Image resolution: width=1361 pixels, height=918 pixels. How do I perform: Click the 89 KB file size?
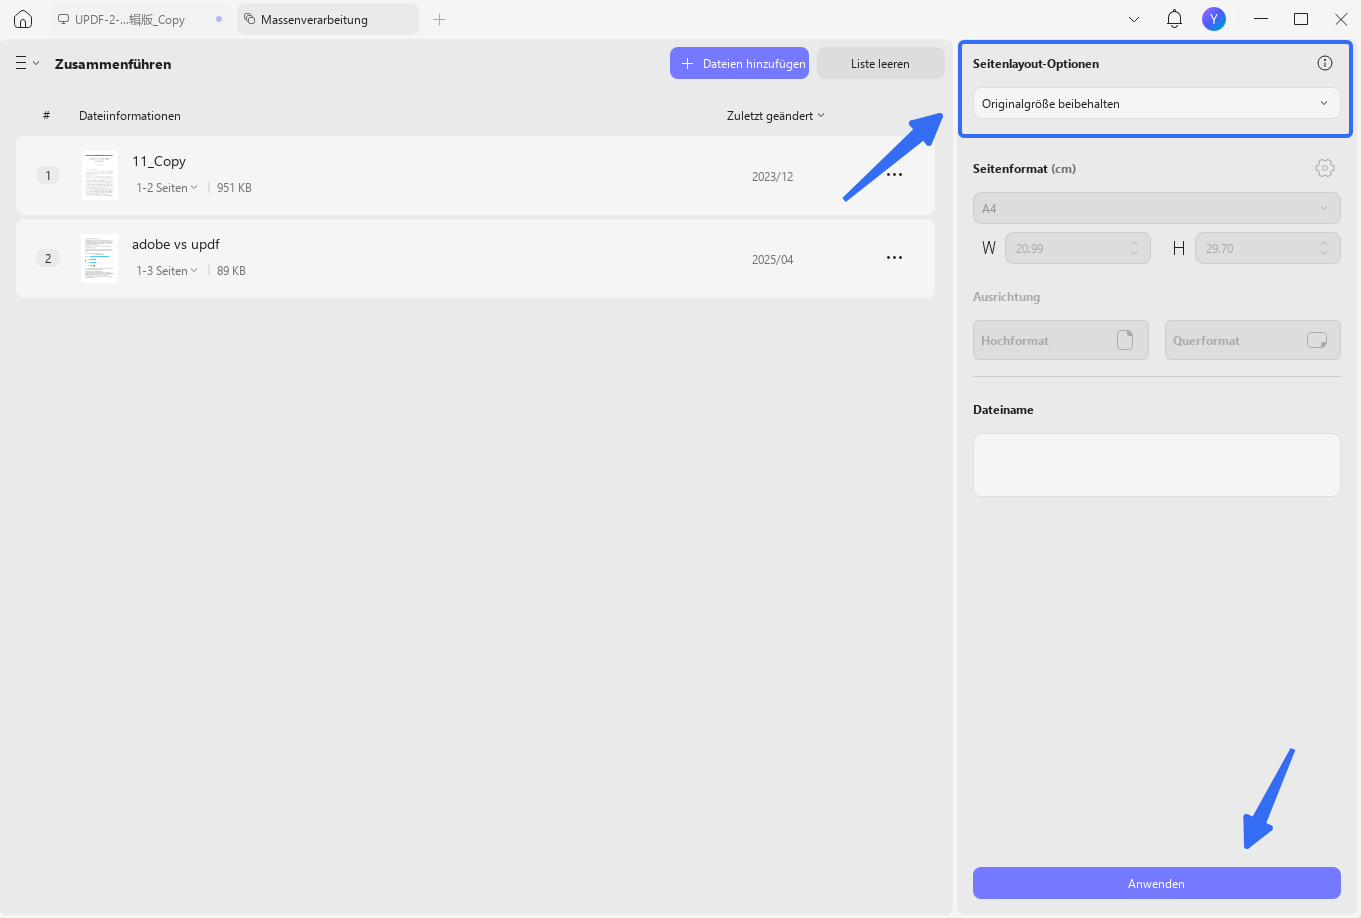click(x=231, y=271)
